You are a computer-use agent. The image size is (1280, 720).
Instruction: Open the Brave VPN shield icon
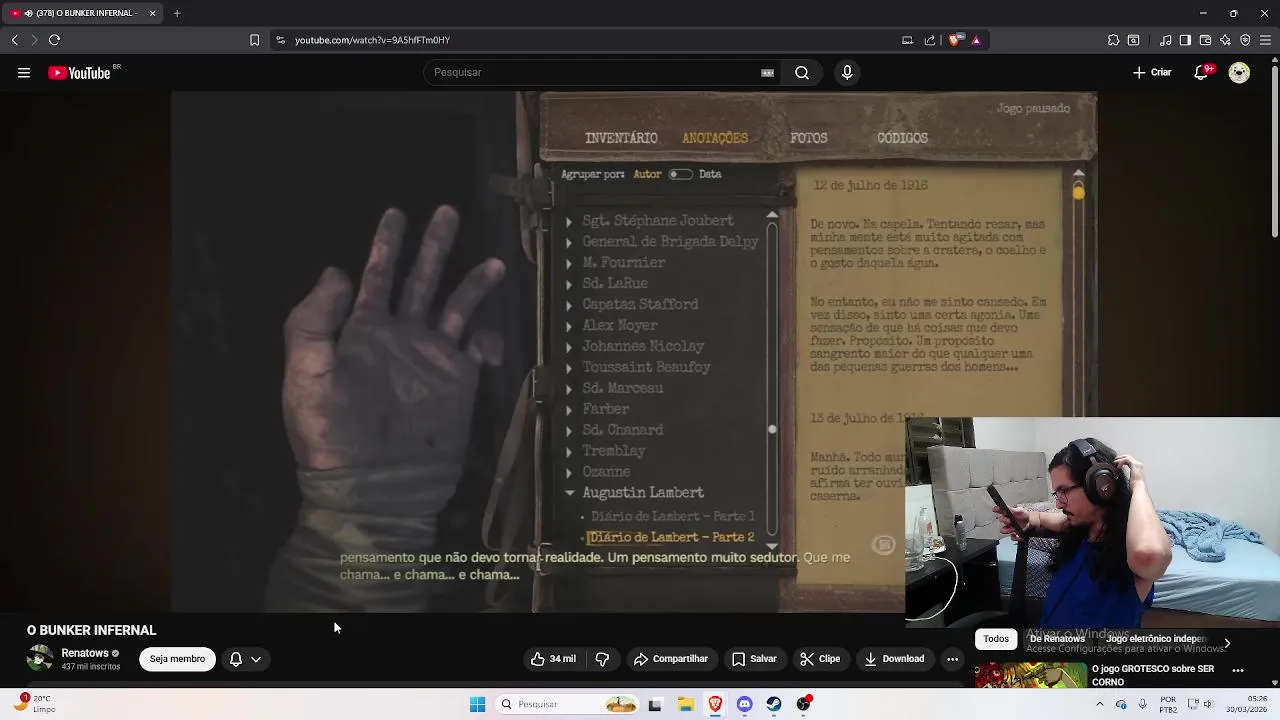click(x=1245, y=40)
